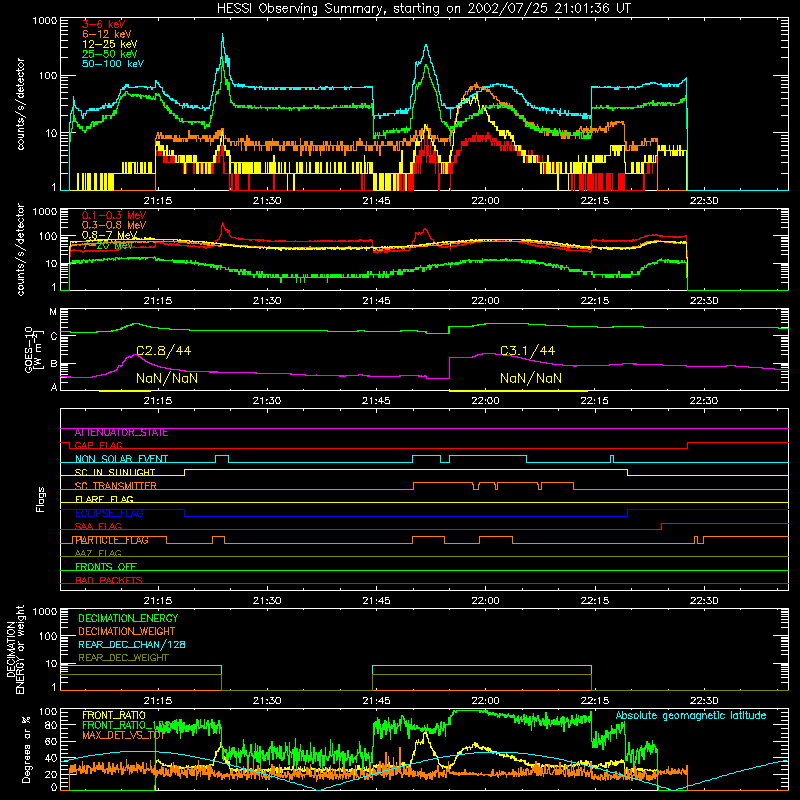Click the REAR_DEC_CHAN/128 legend label

tap(132, 645)
